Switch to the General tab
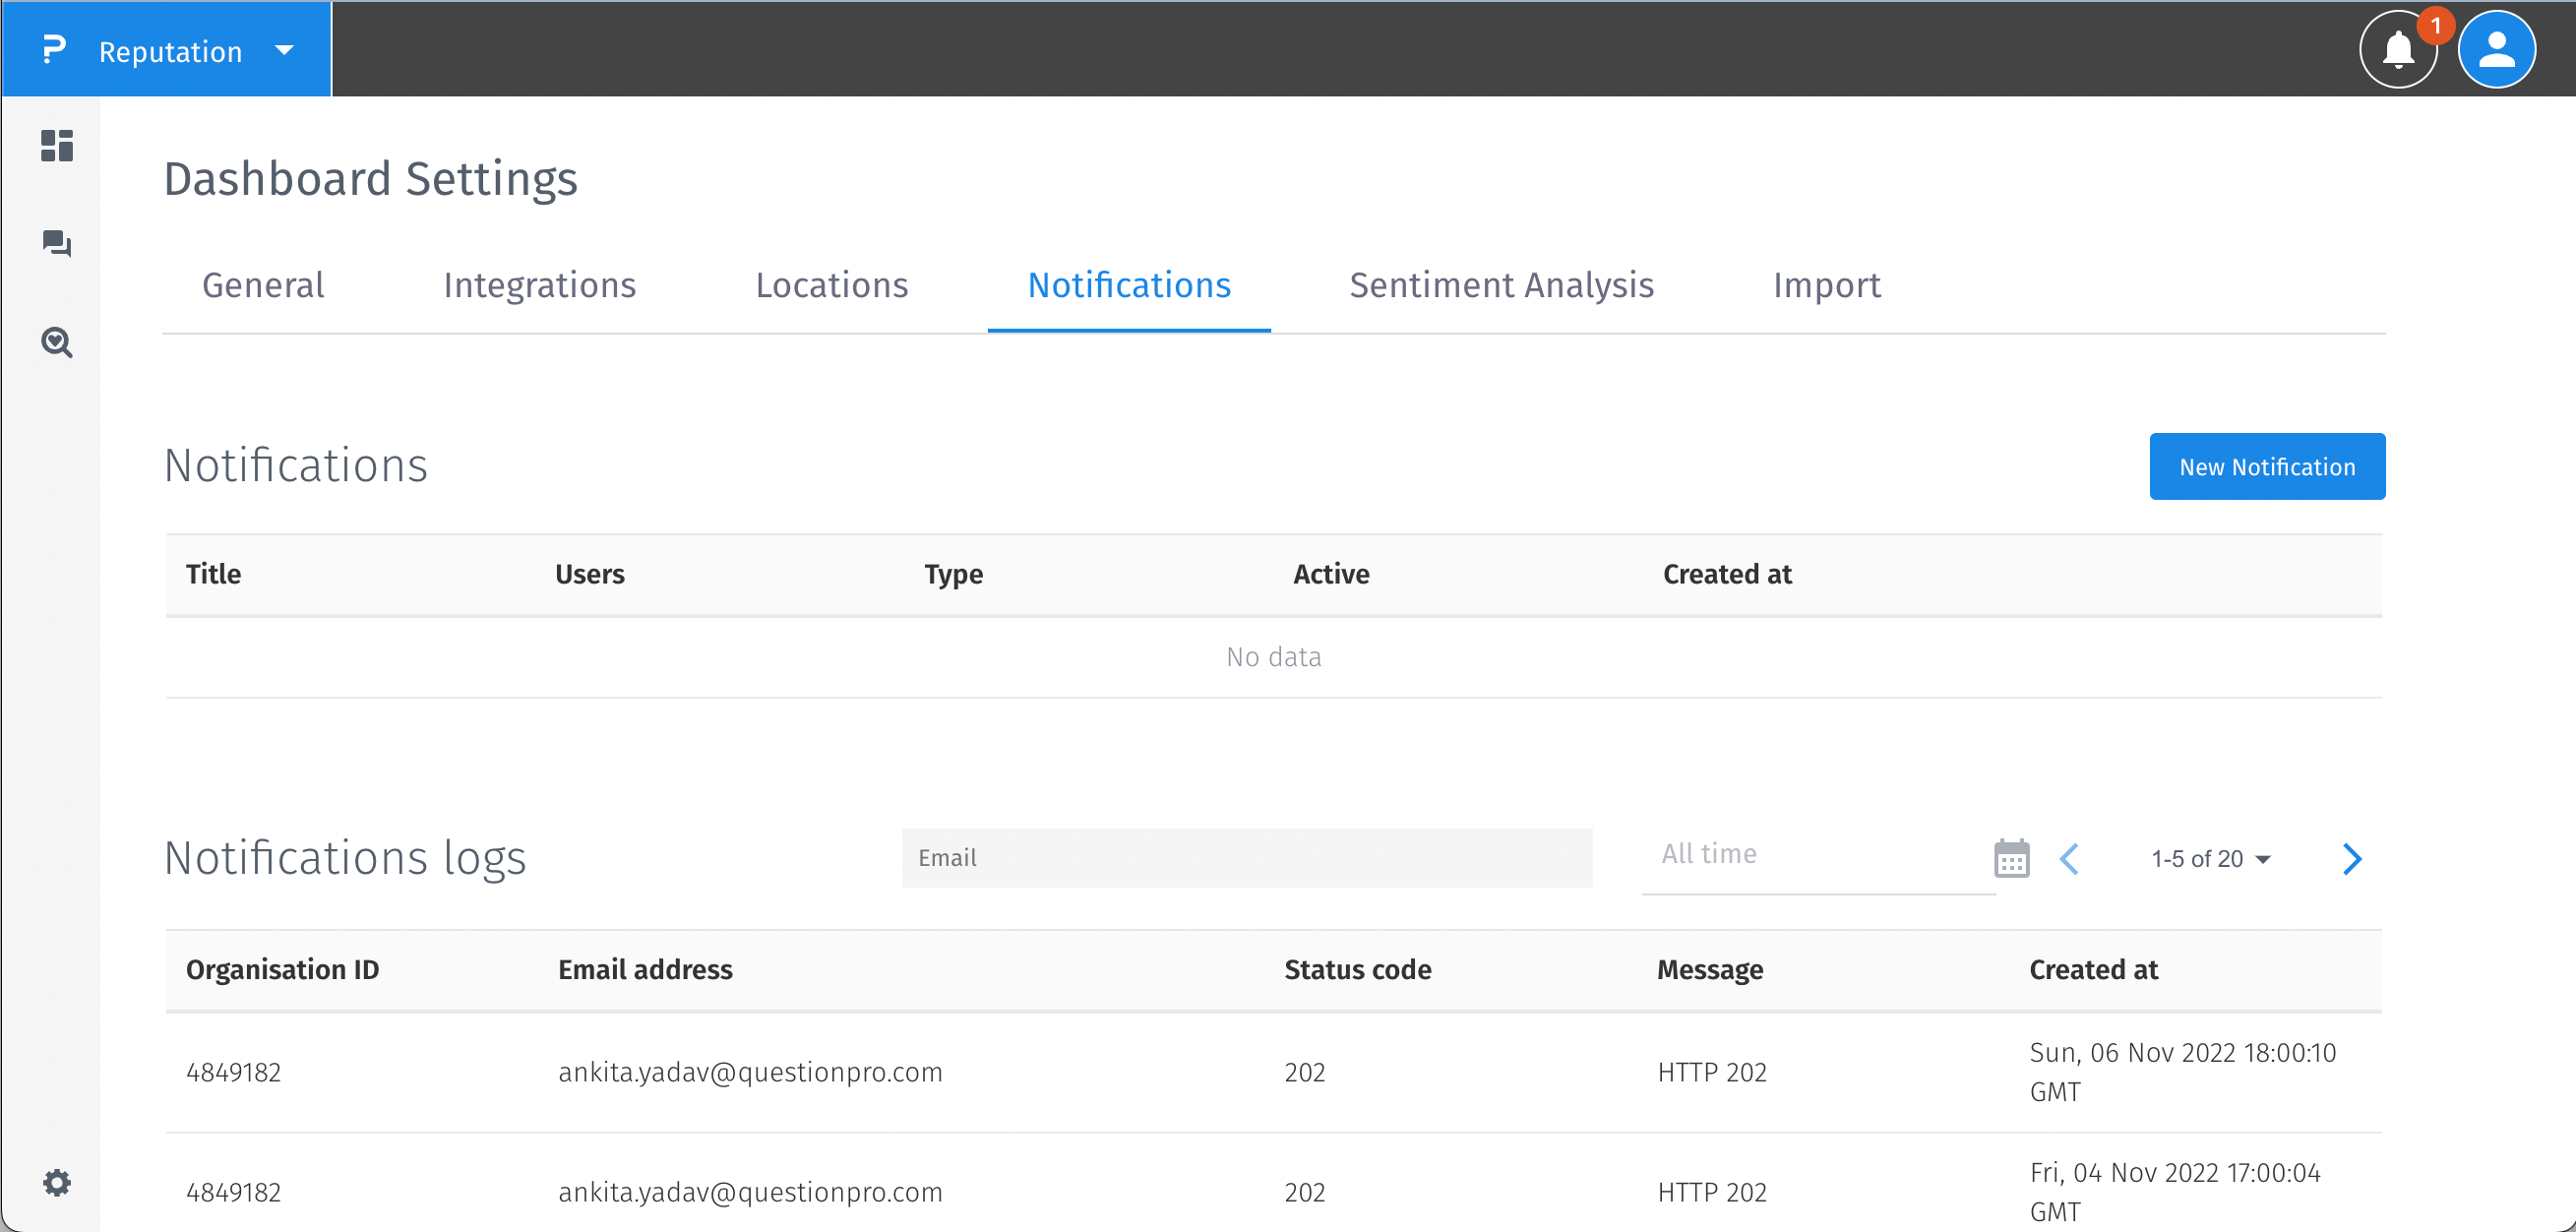 coord(263,286)
